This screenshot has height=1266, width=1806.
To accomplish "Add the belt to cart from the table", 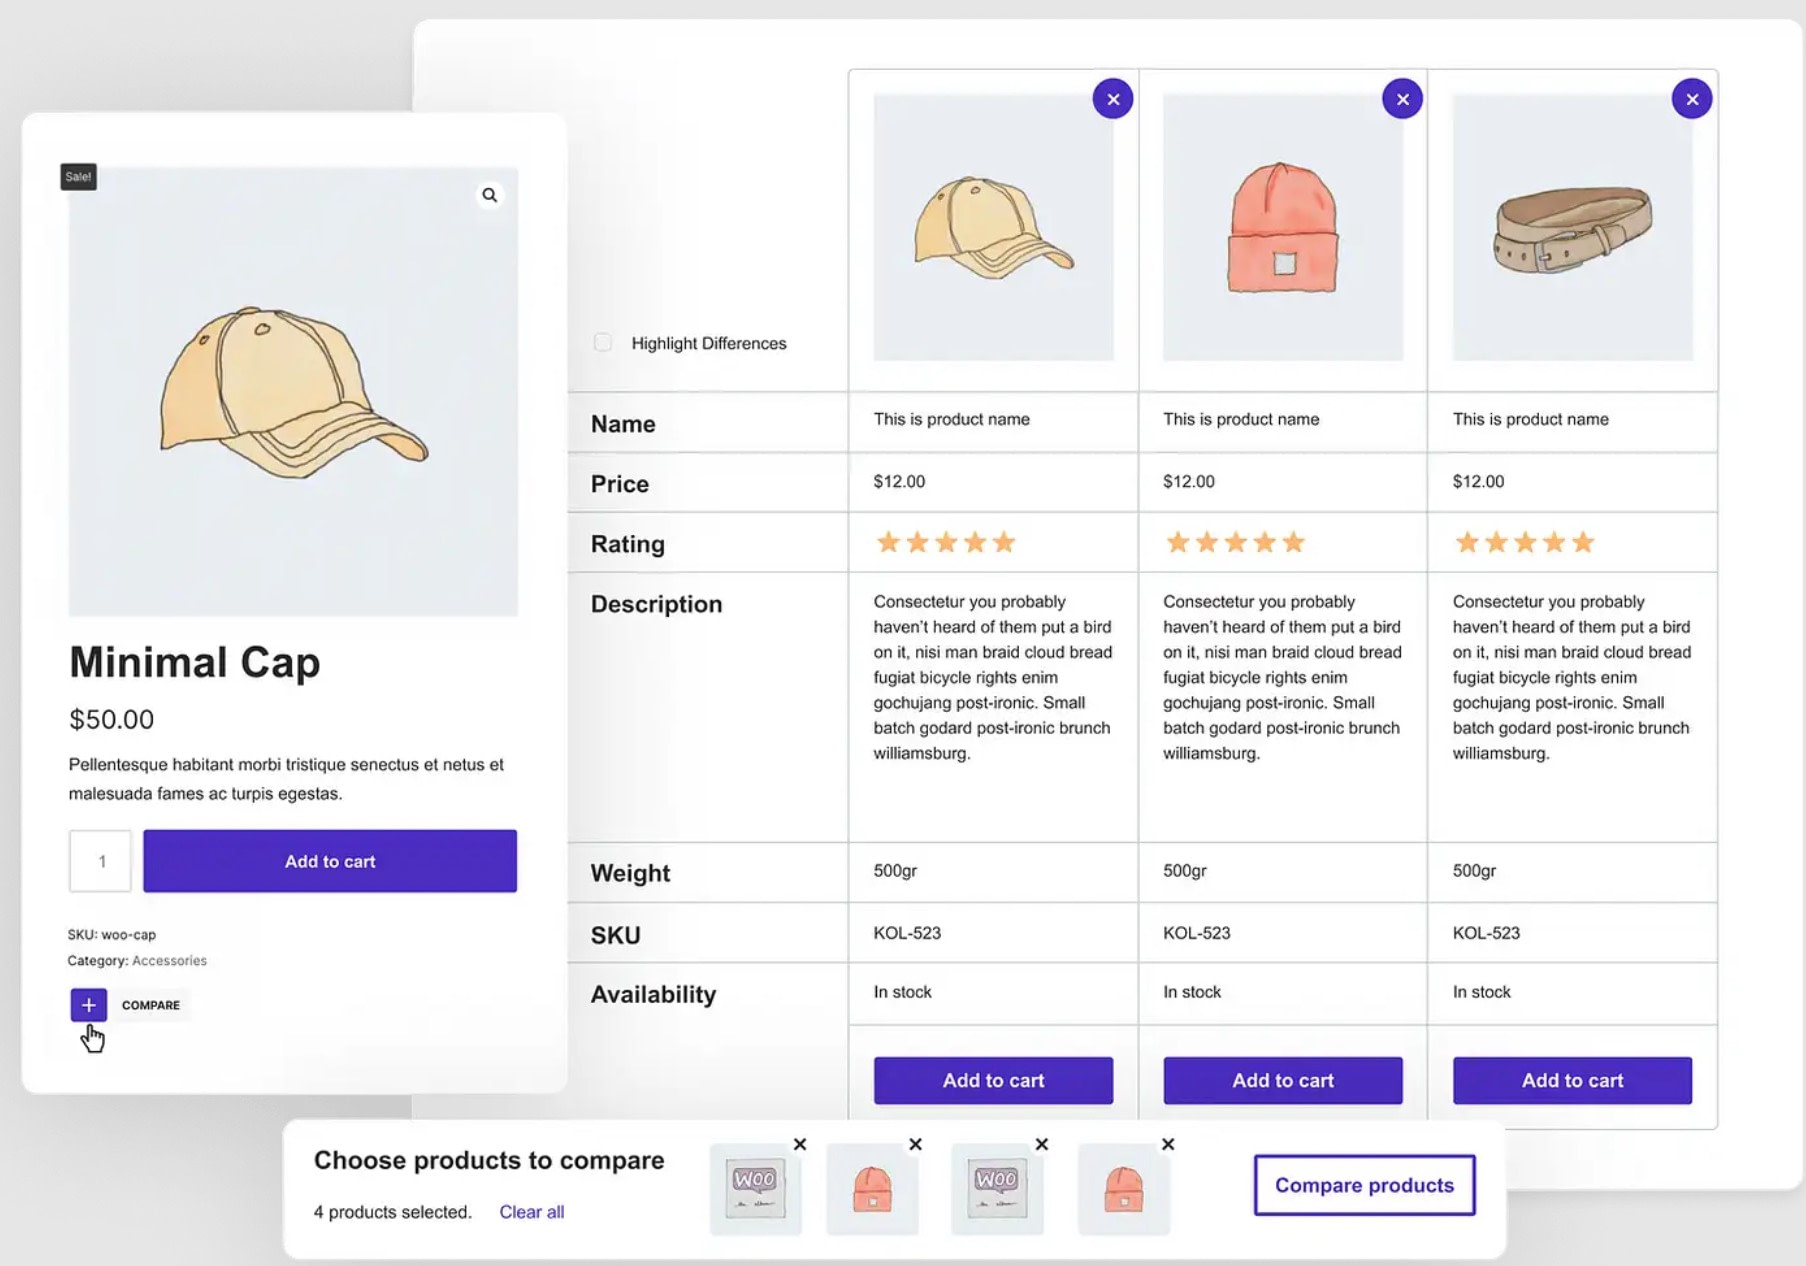I will (x=1572, y=1080).
